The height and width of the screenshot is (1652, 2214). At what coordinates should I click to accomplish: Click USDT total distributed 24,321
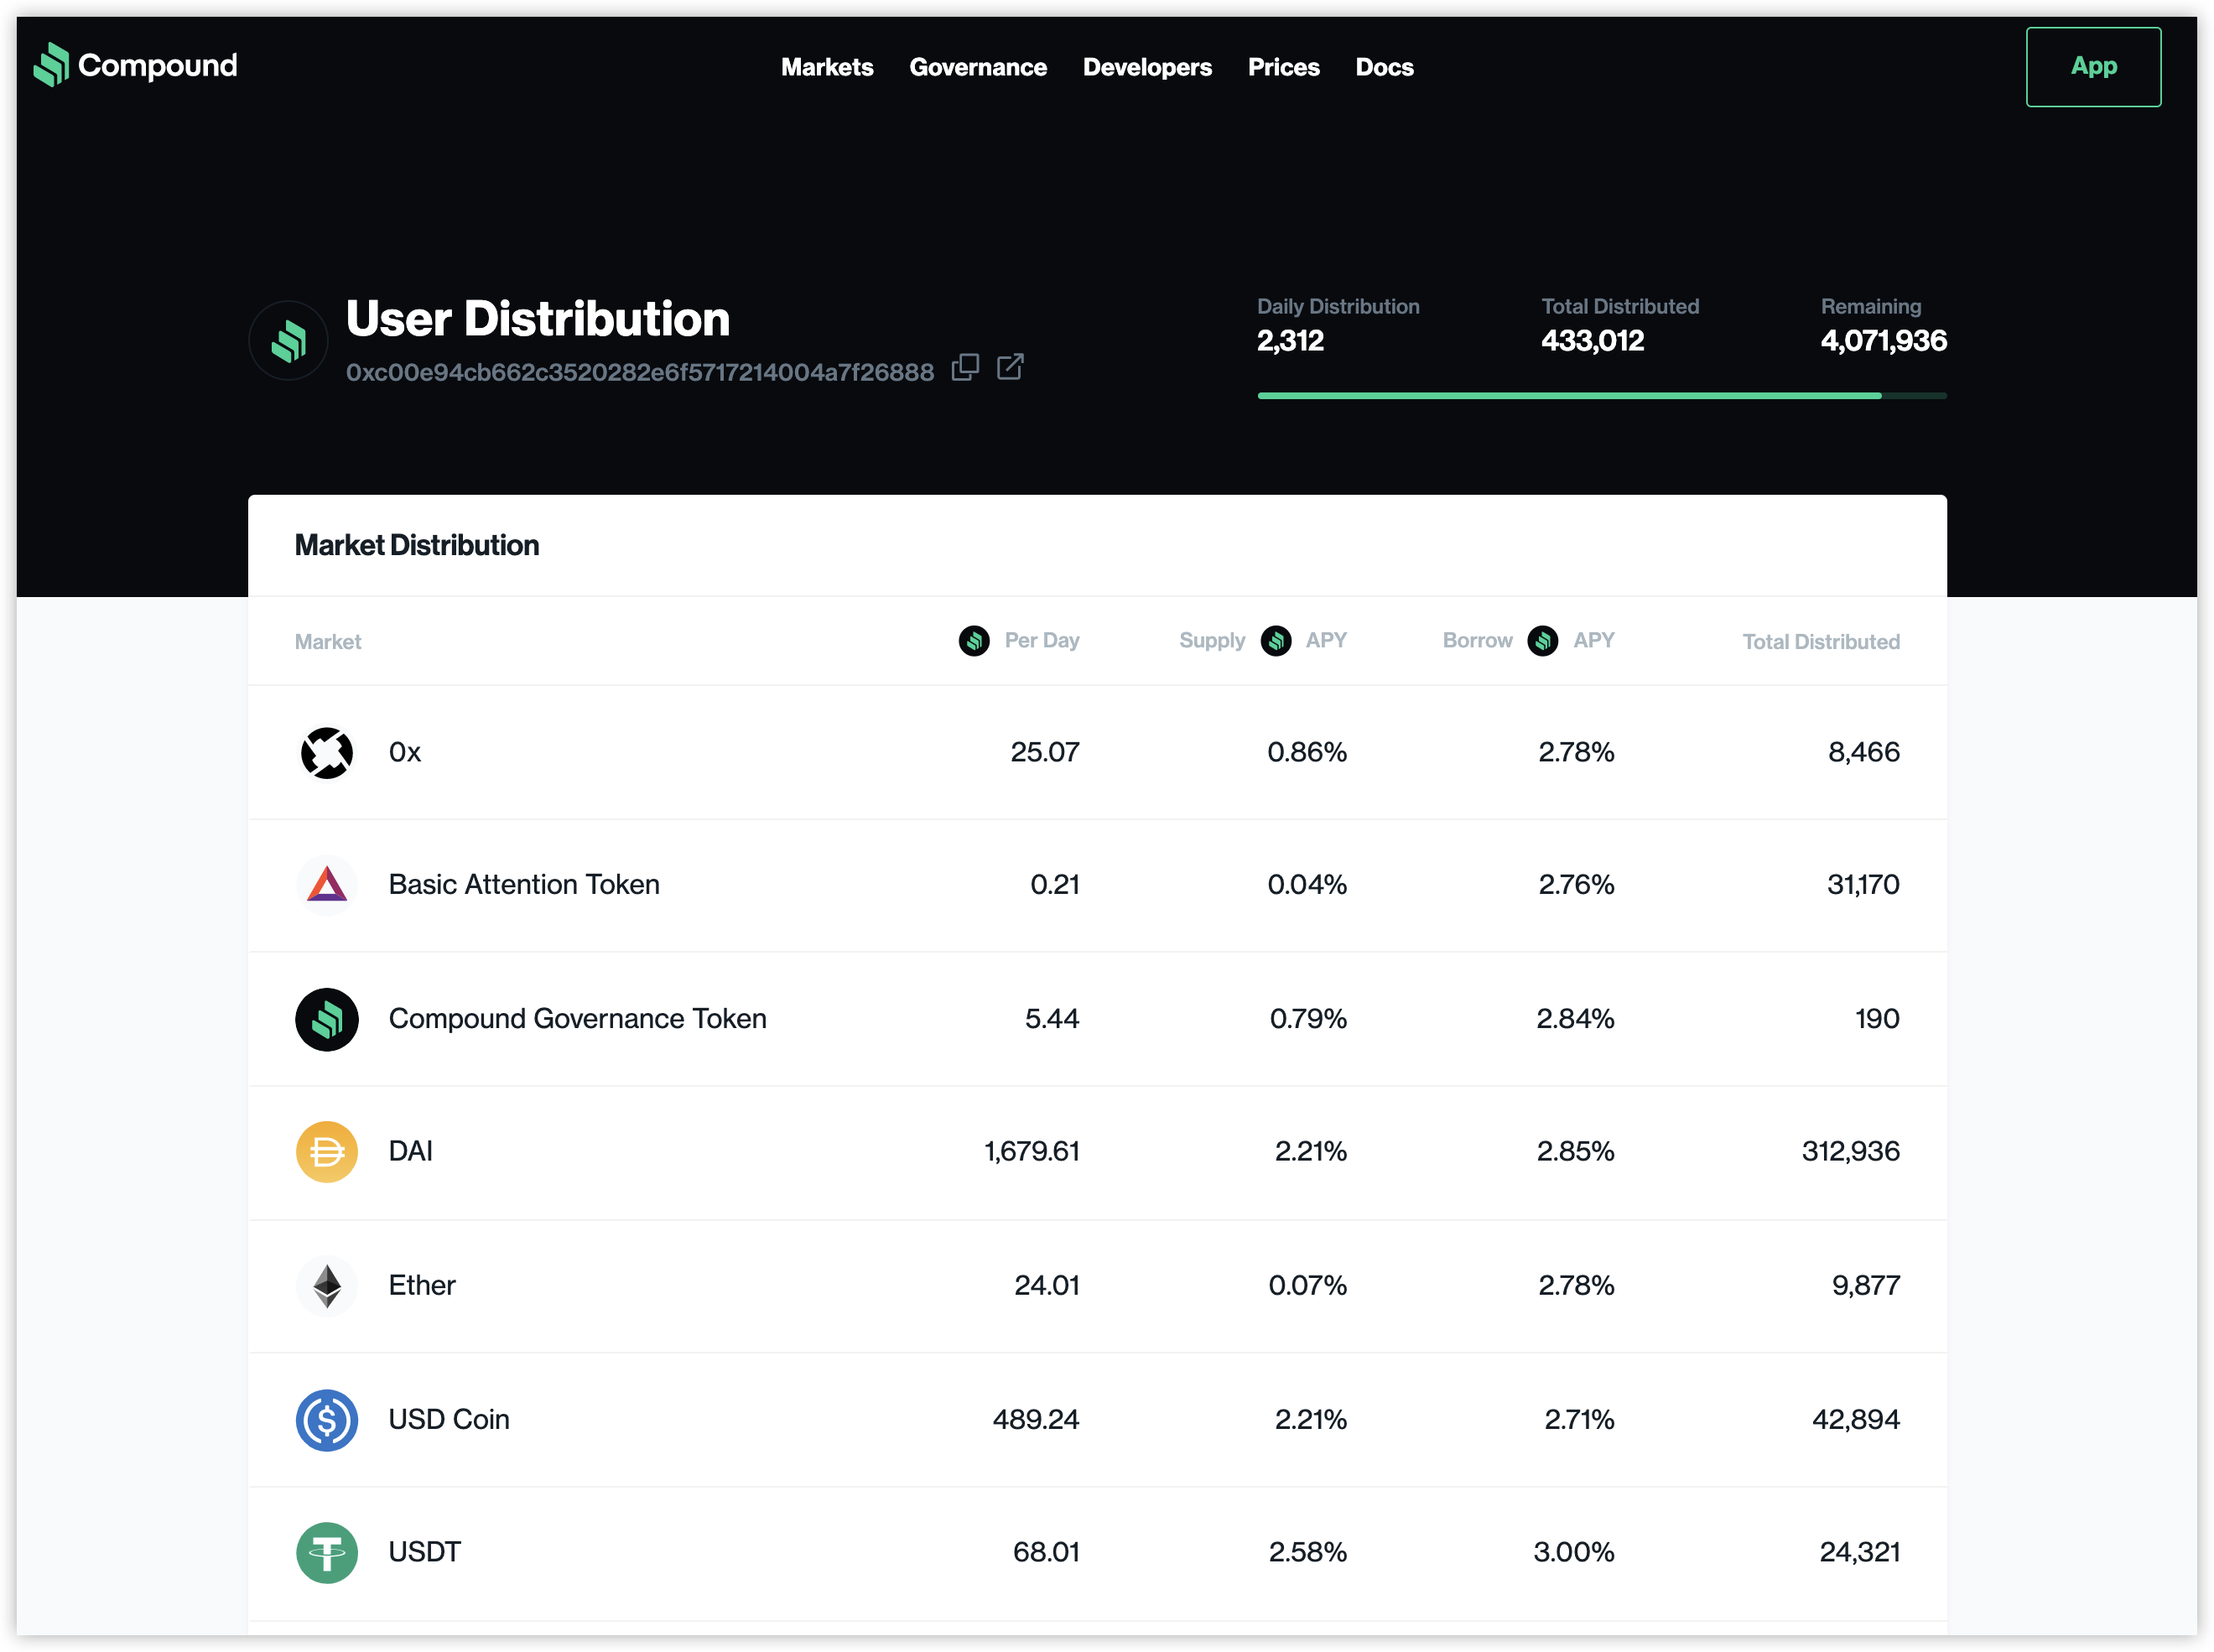1859,1553
